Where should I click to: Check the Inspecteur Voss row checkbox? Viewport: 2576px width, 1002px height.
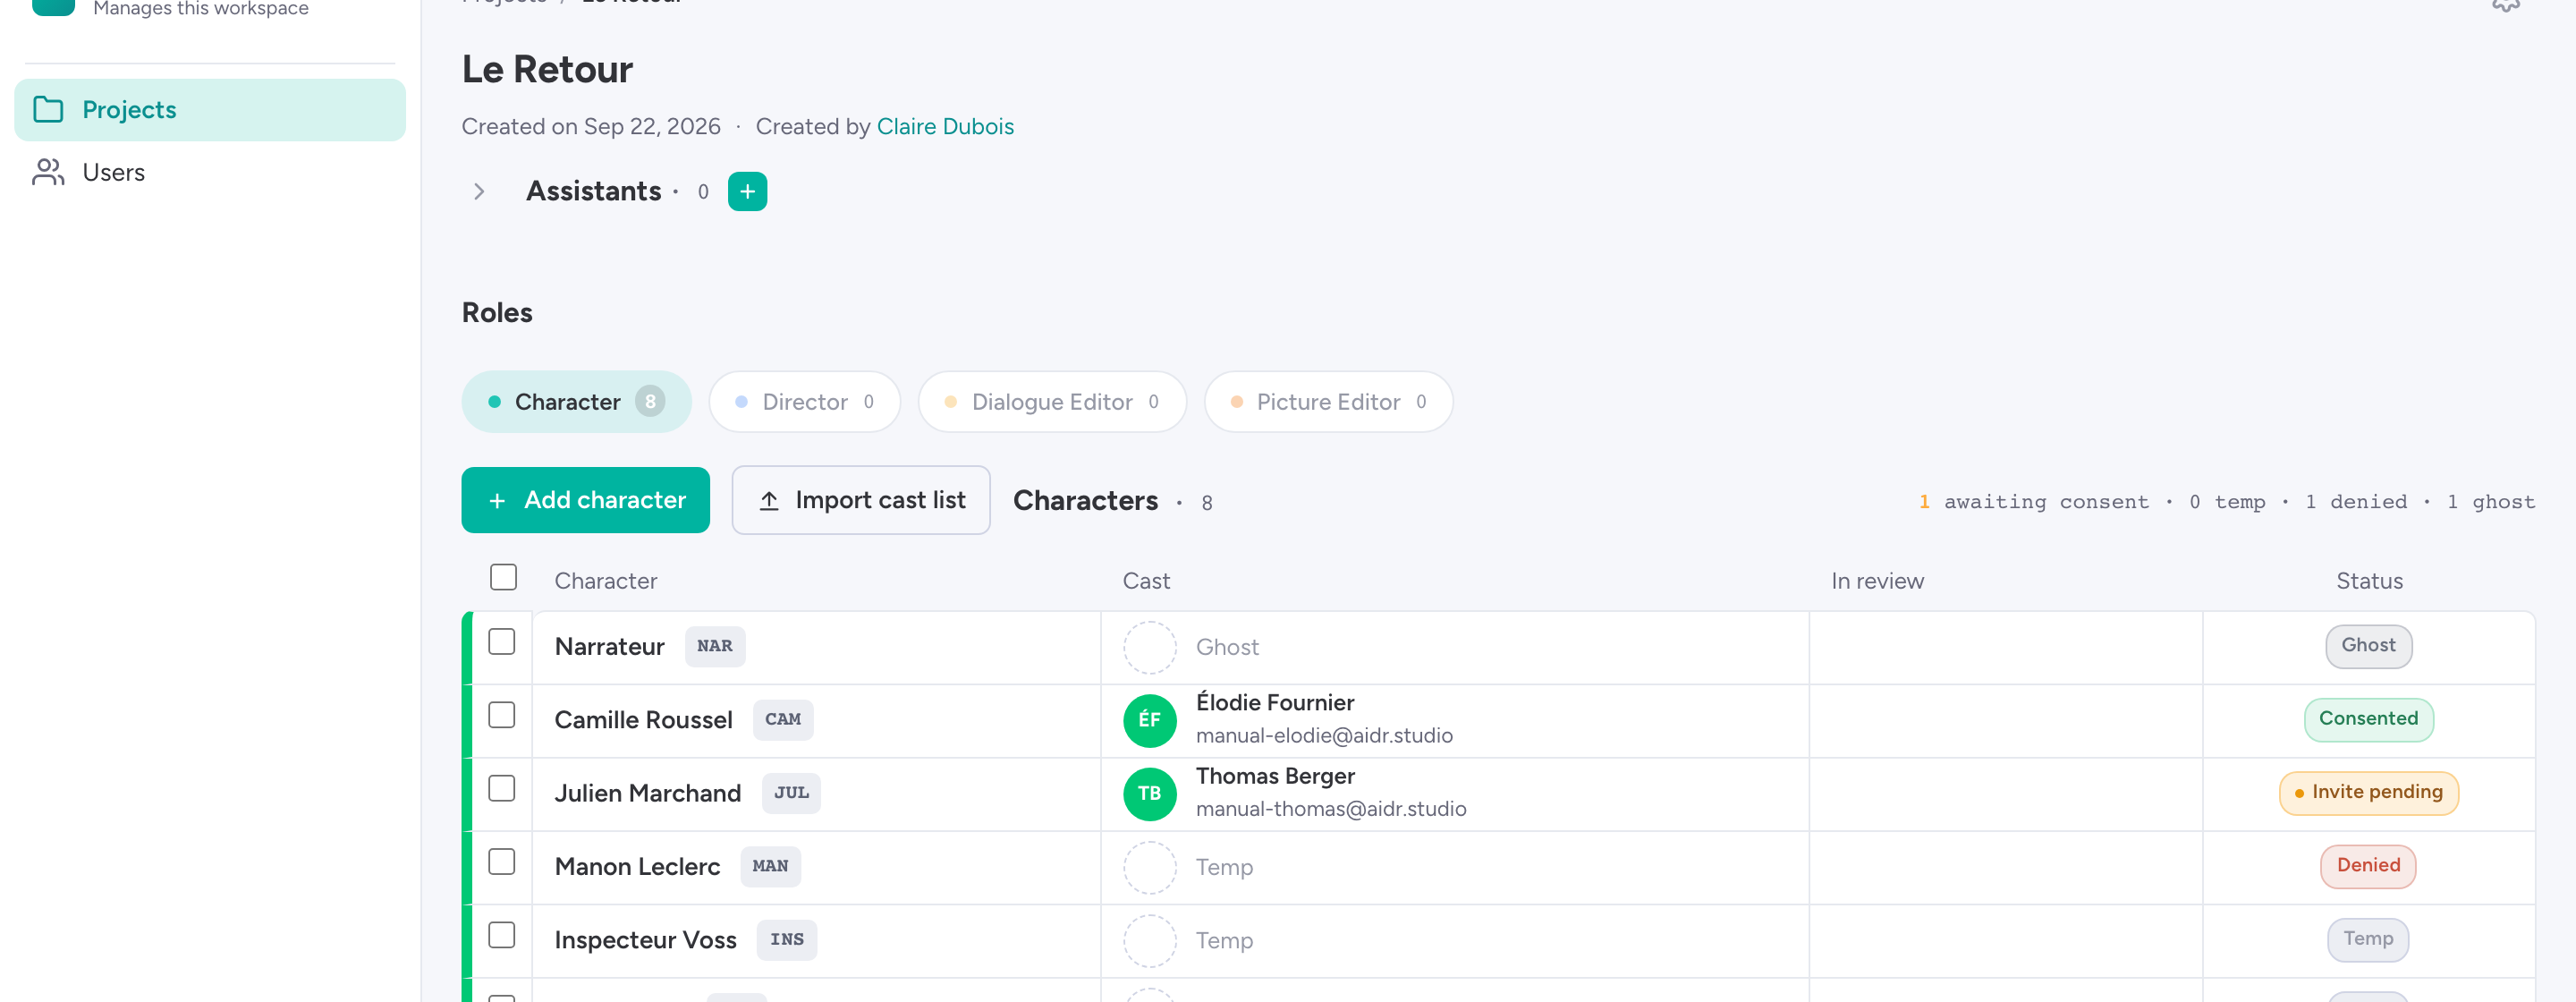pos(502,935)
